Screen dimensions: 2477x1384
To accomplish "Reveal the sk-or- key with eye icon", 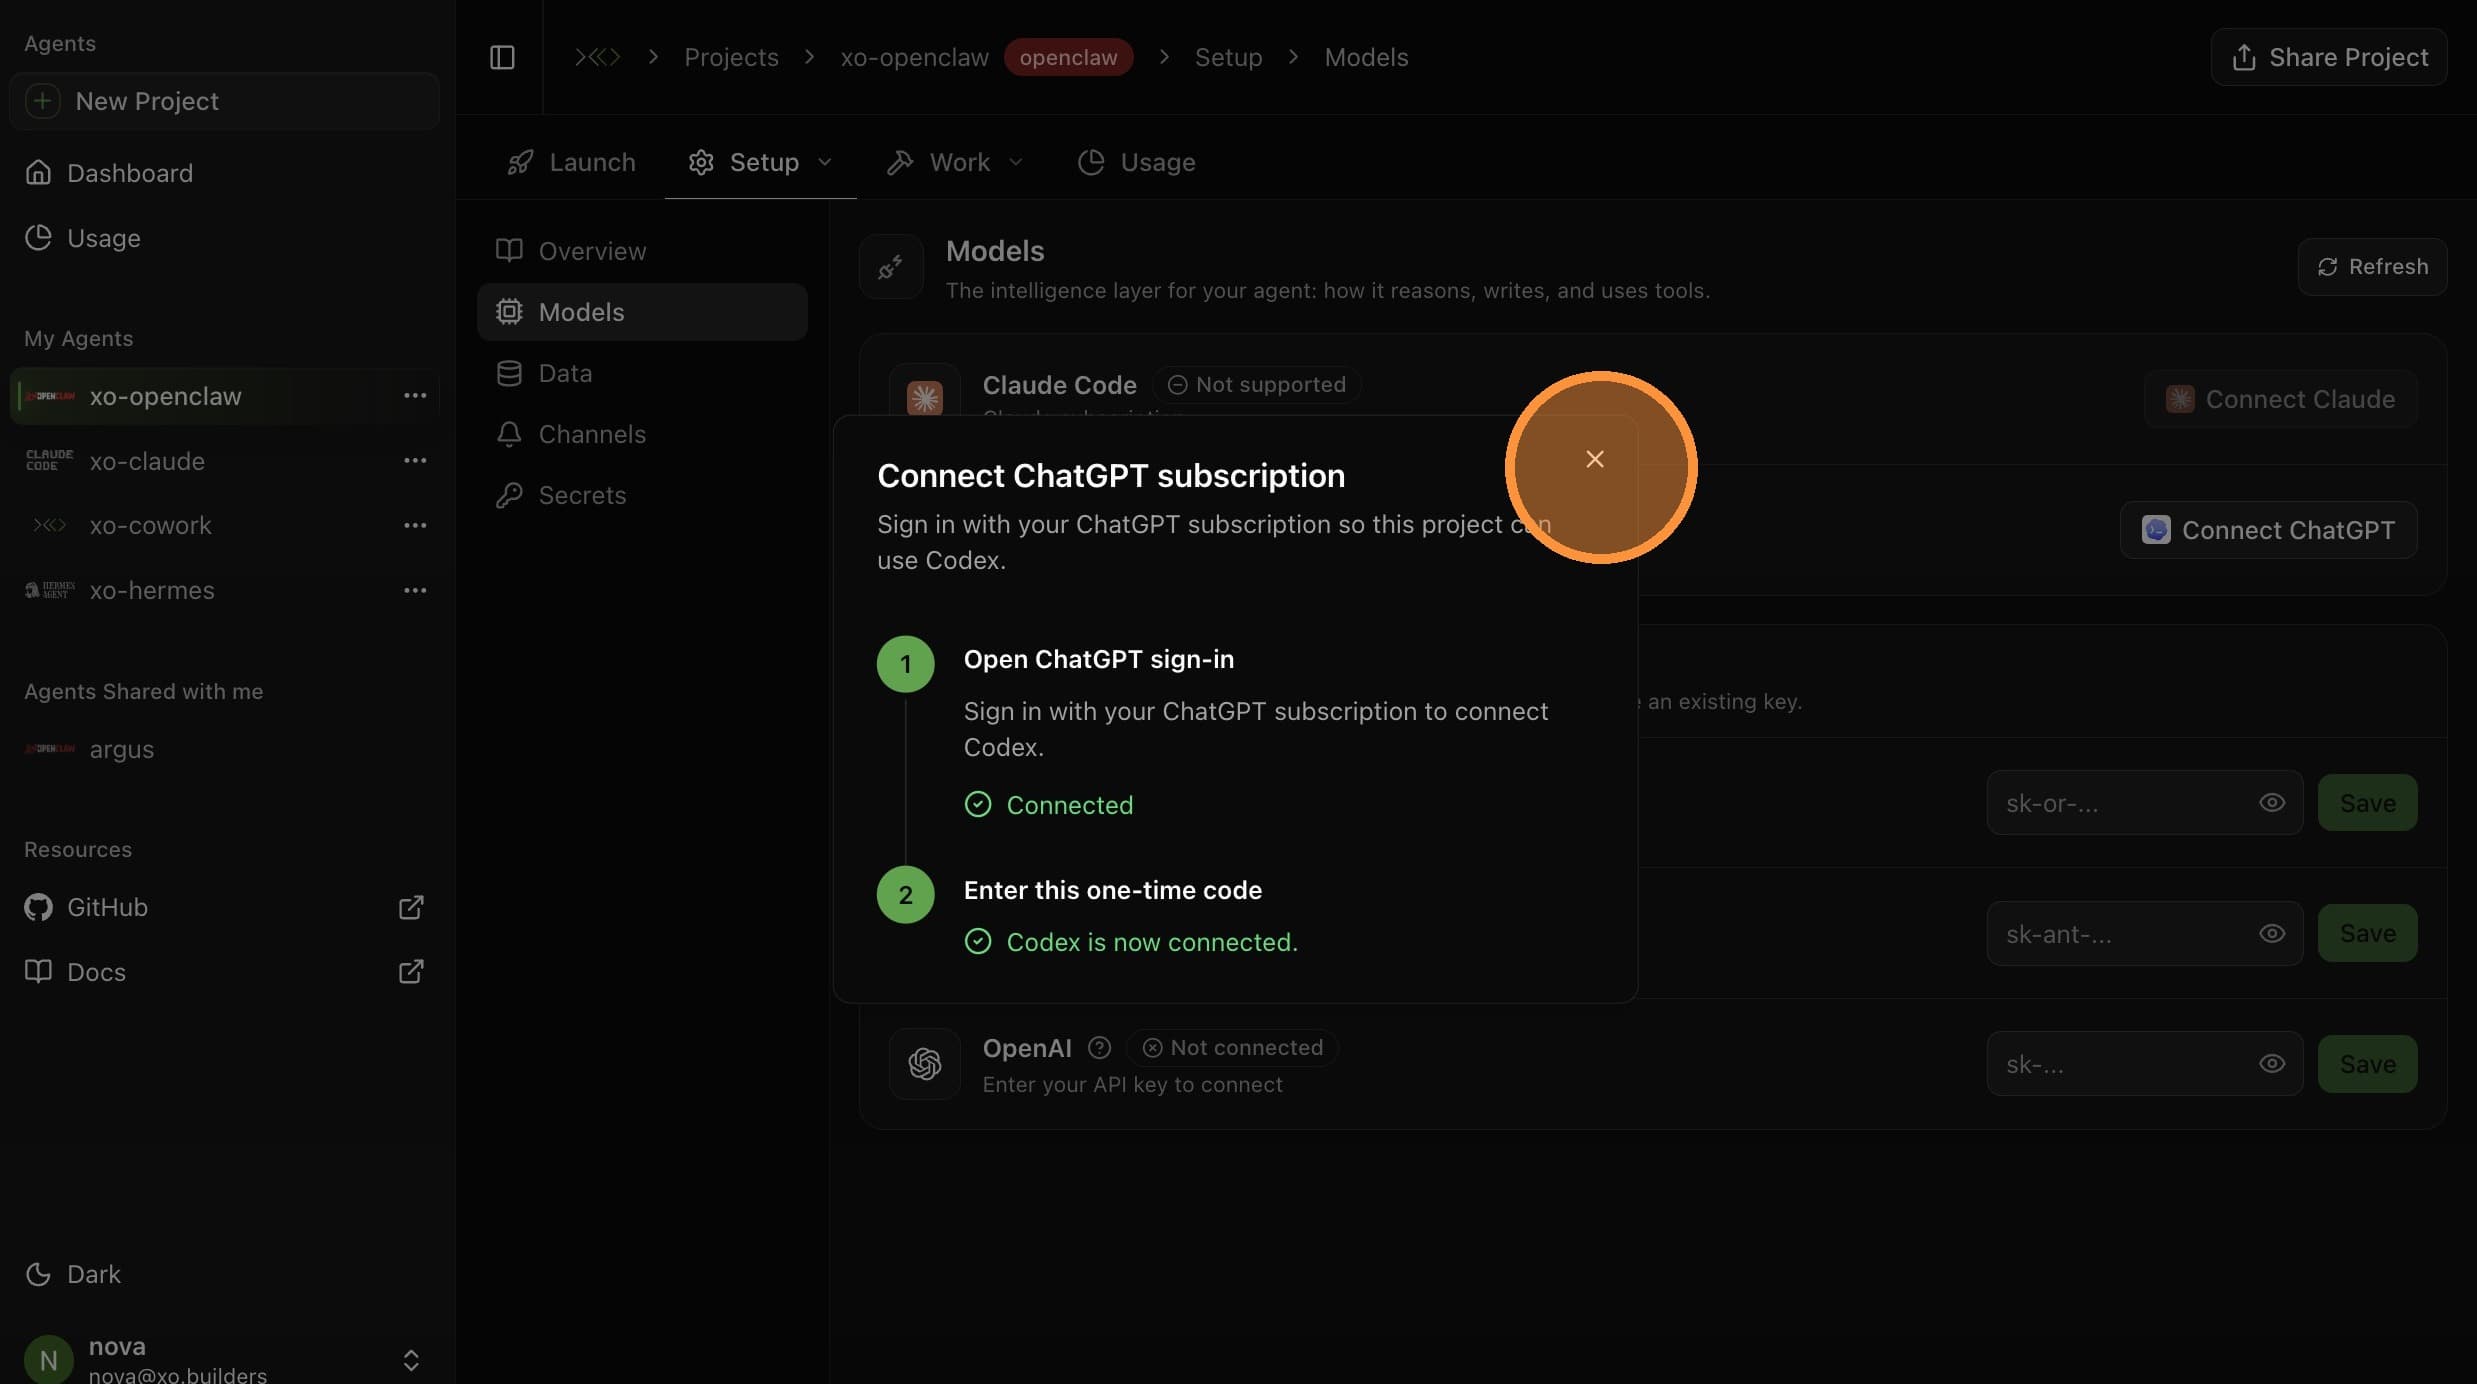I will tap(2272, 803).
